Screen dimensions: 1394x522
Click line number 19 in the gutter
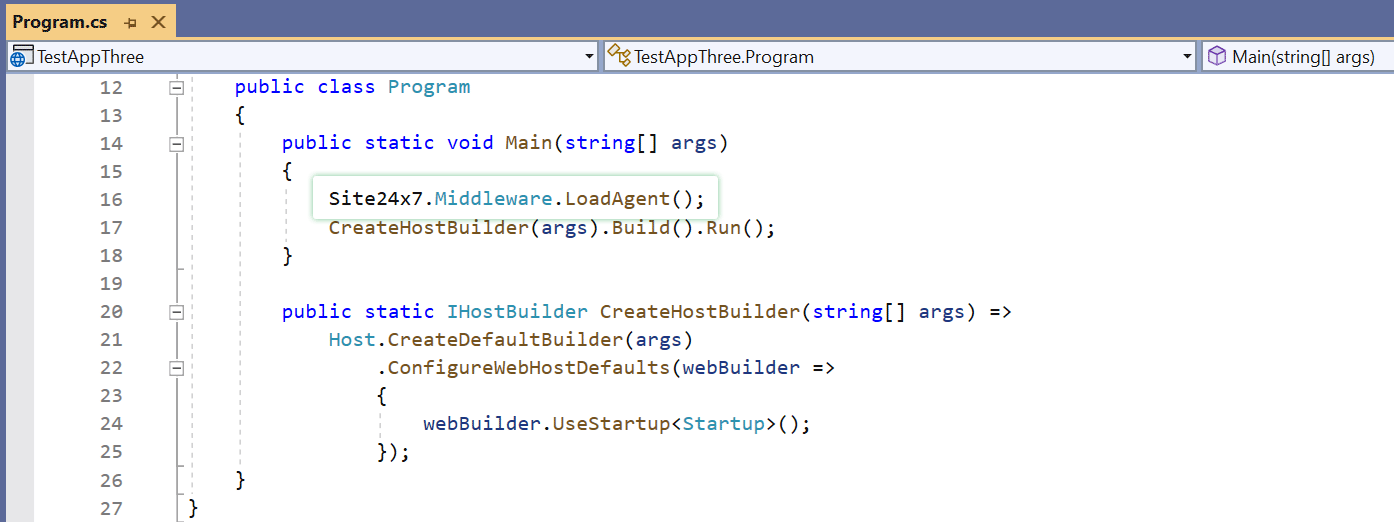[x=111, y=283]
